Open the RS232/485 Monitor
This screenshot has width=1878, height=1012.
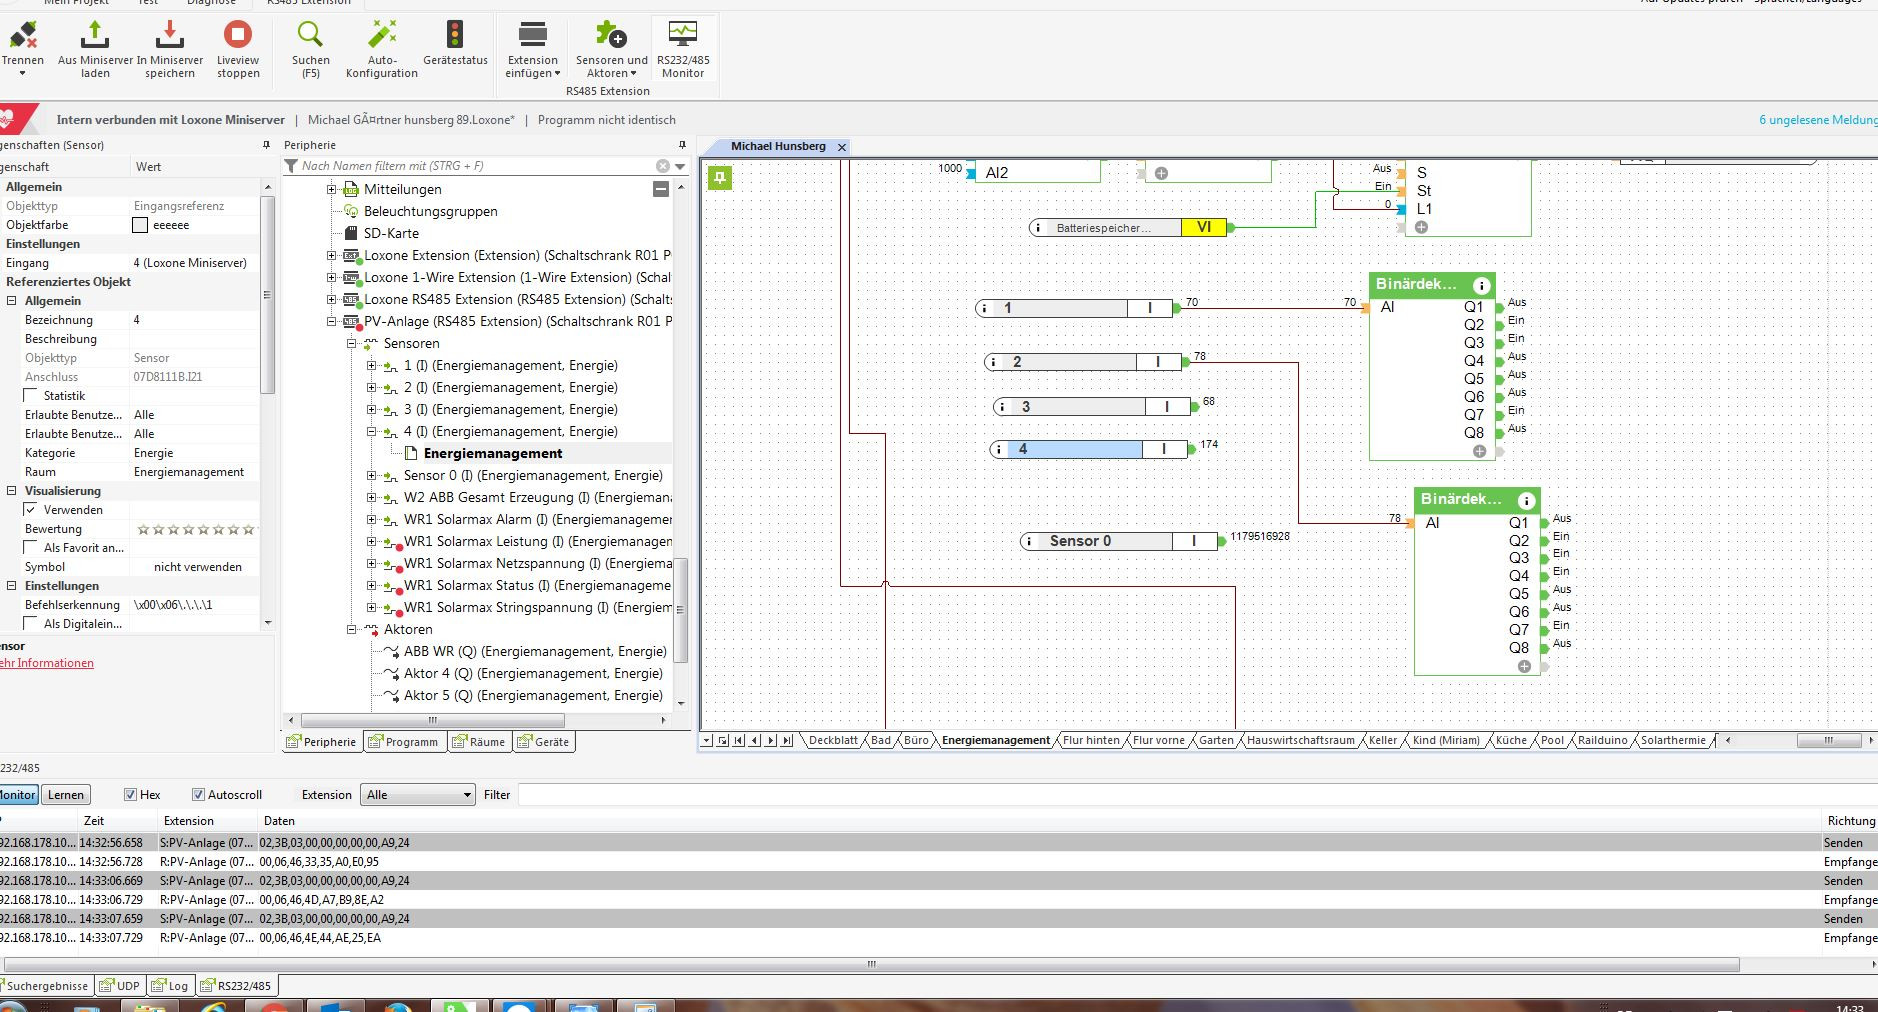click(x=683, y=38)
